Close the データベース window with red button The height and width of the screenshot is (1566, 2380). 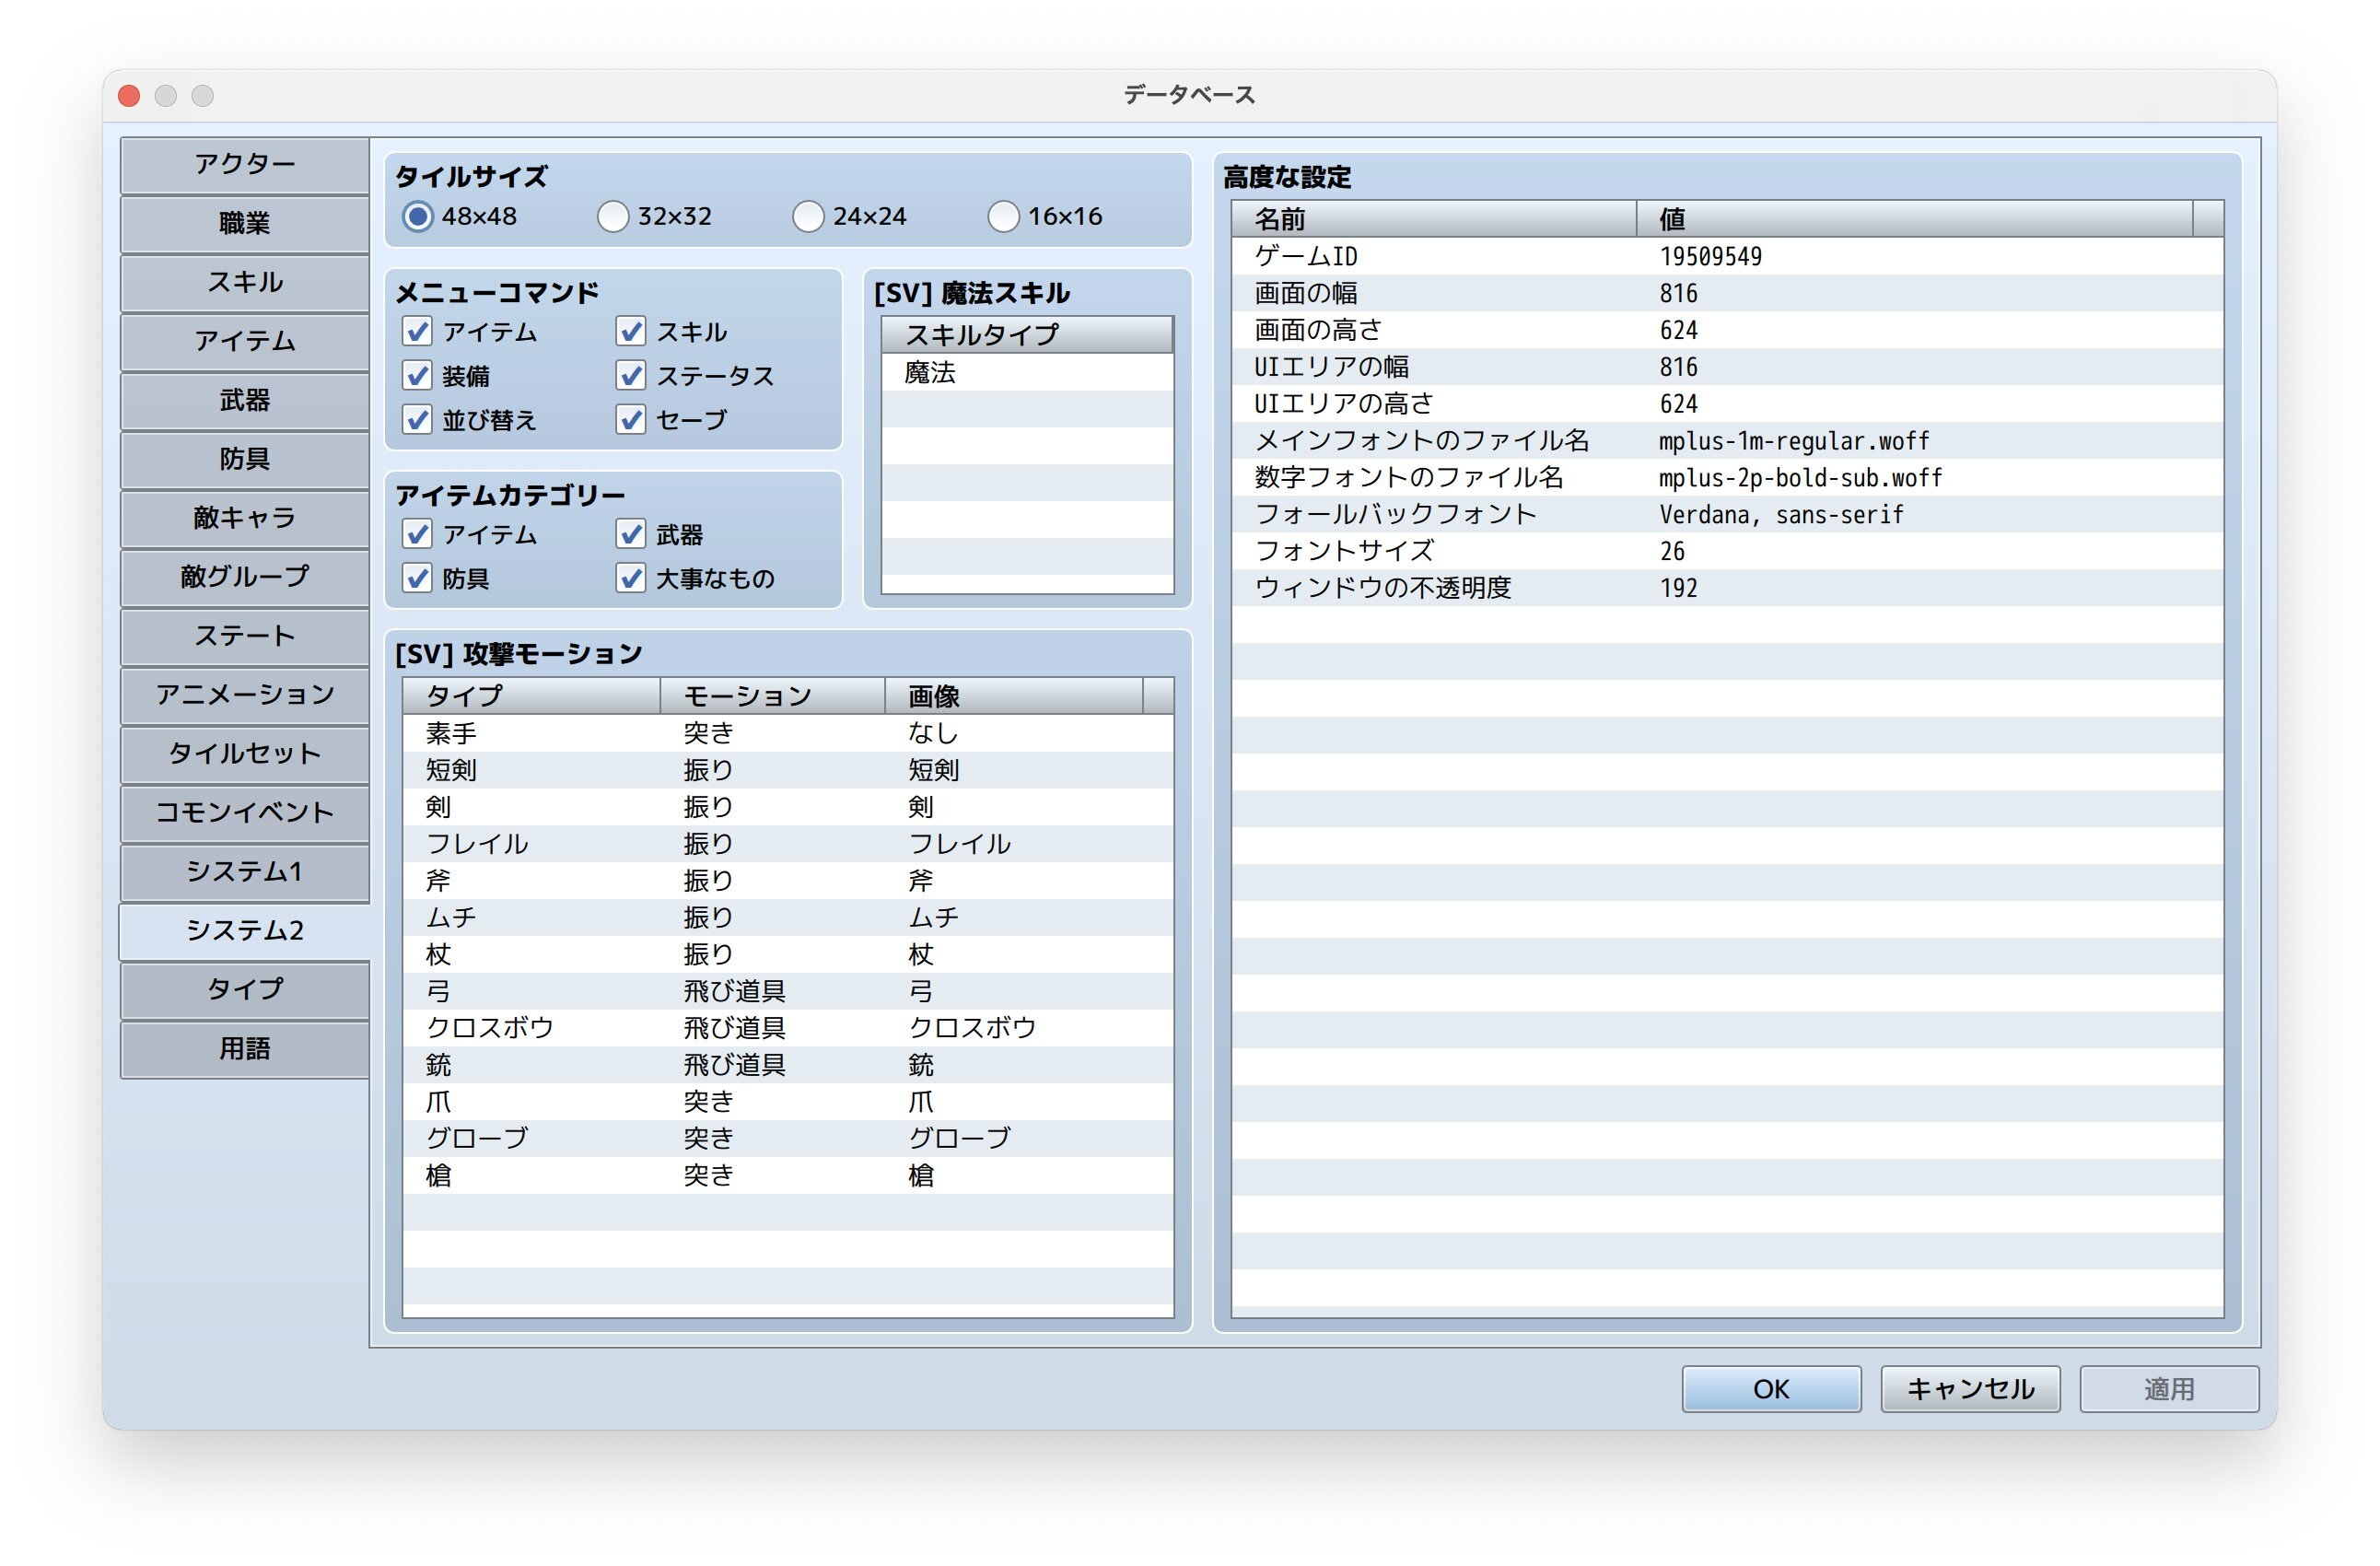(x=129, y=95)
